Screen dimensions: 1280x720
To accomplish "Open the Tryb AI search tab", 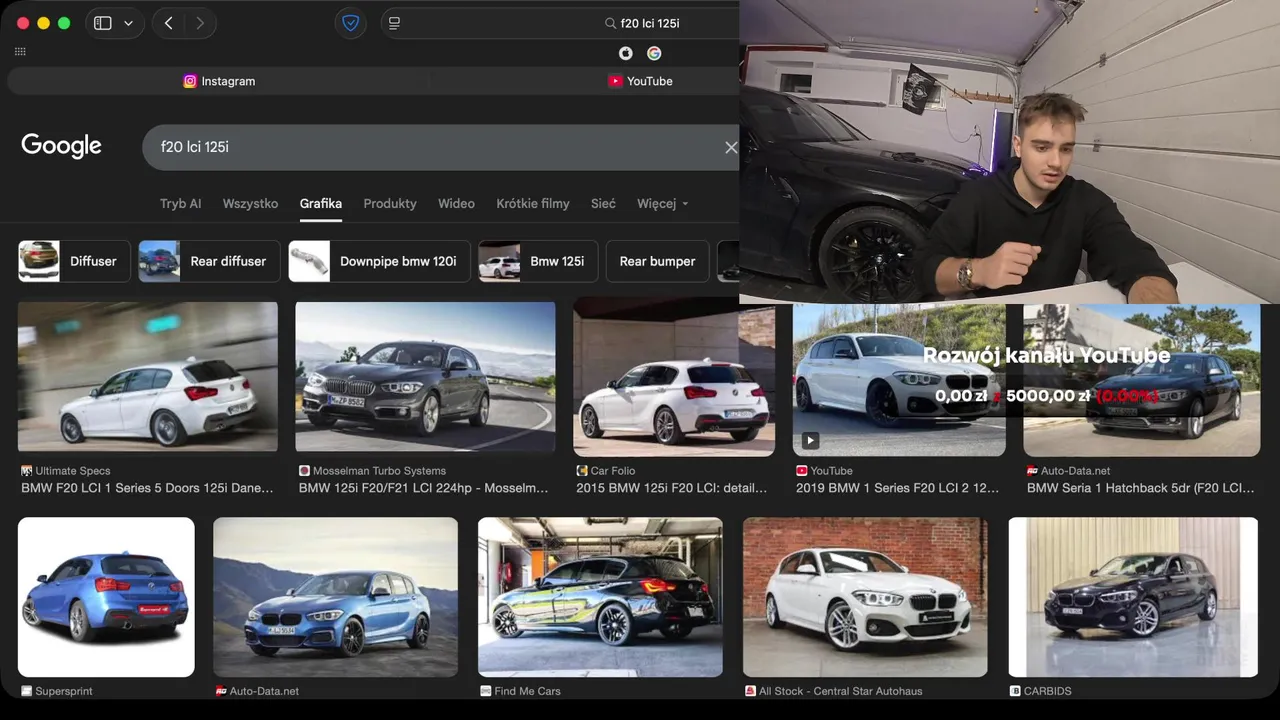I will (180, 203).
